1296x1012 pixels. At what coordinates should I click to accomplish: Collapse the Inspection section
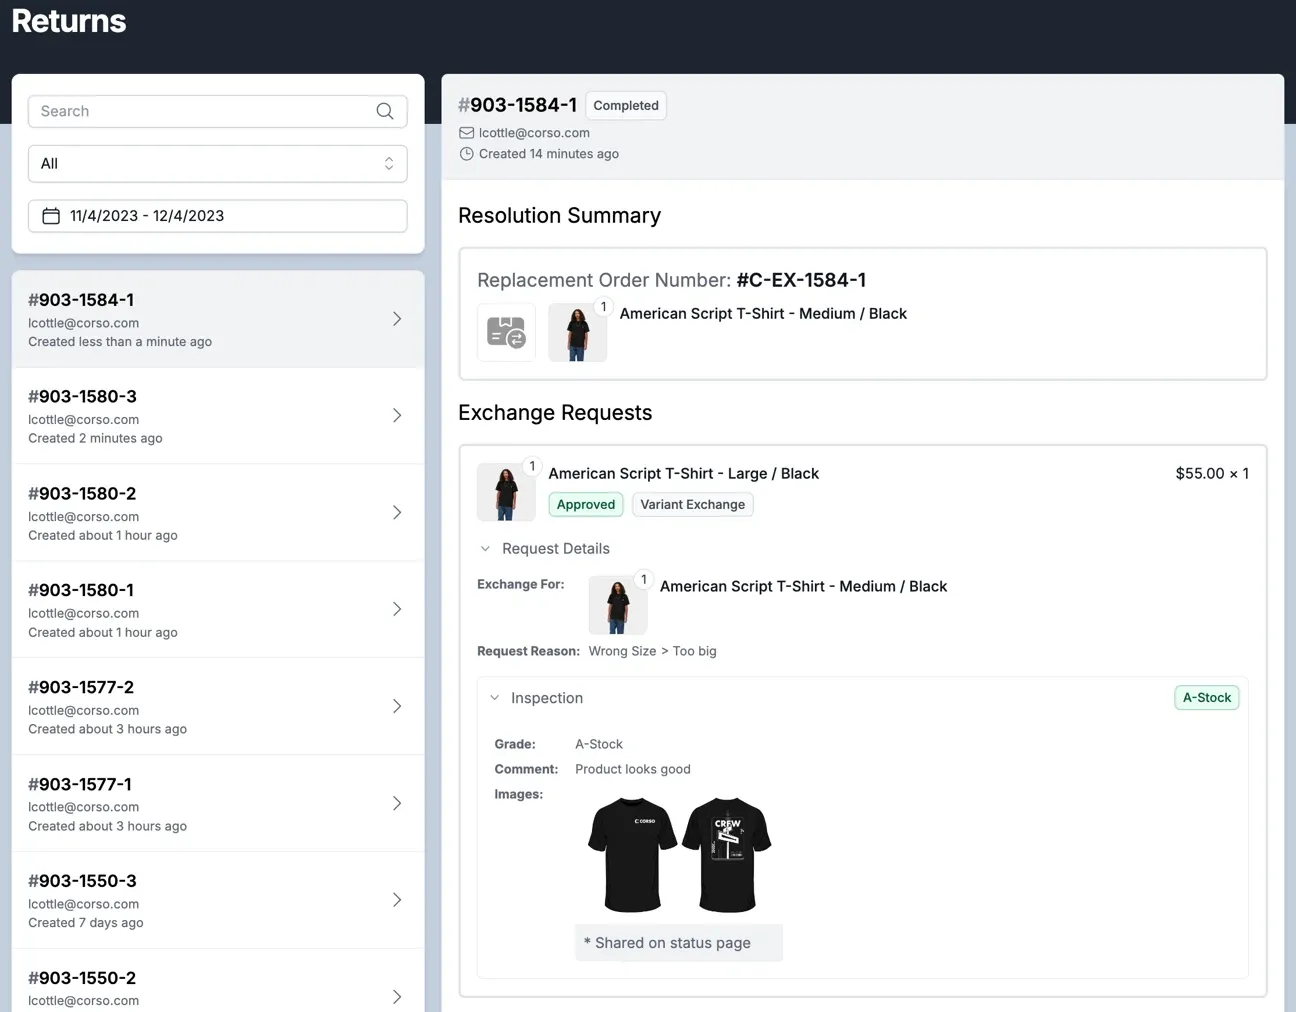(495, 698)
